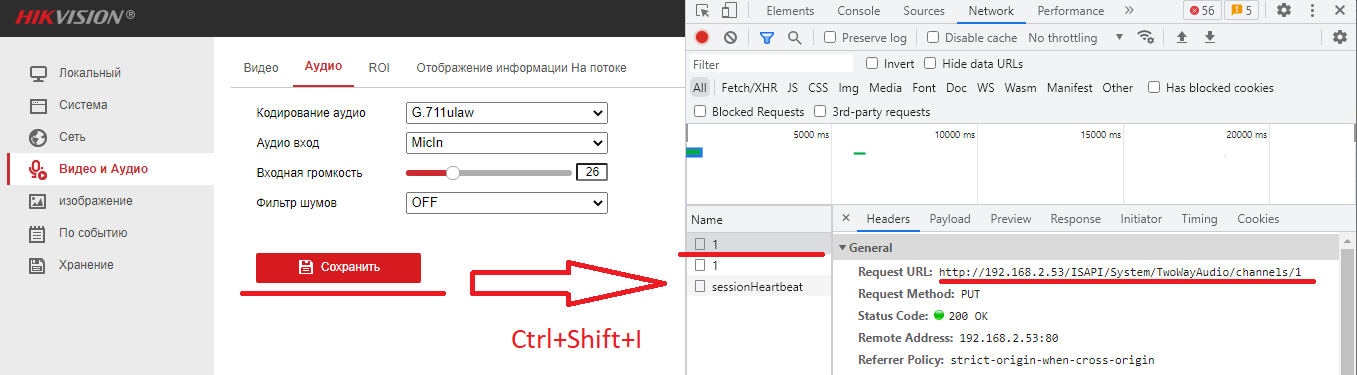Click the Сохранить save button
This screenshot has width=1357, height=375.
(x=338, y=267)
